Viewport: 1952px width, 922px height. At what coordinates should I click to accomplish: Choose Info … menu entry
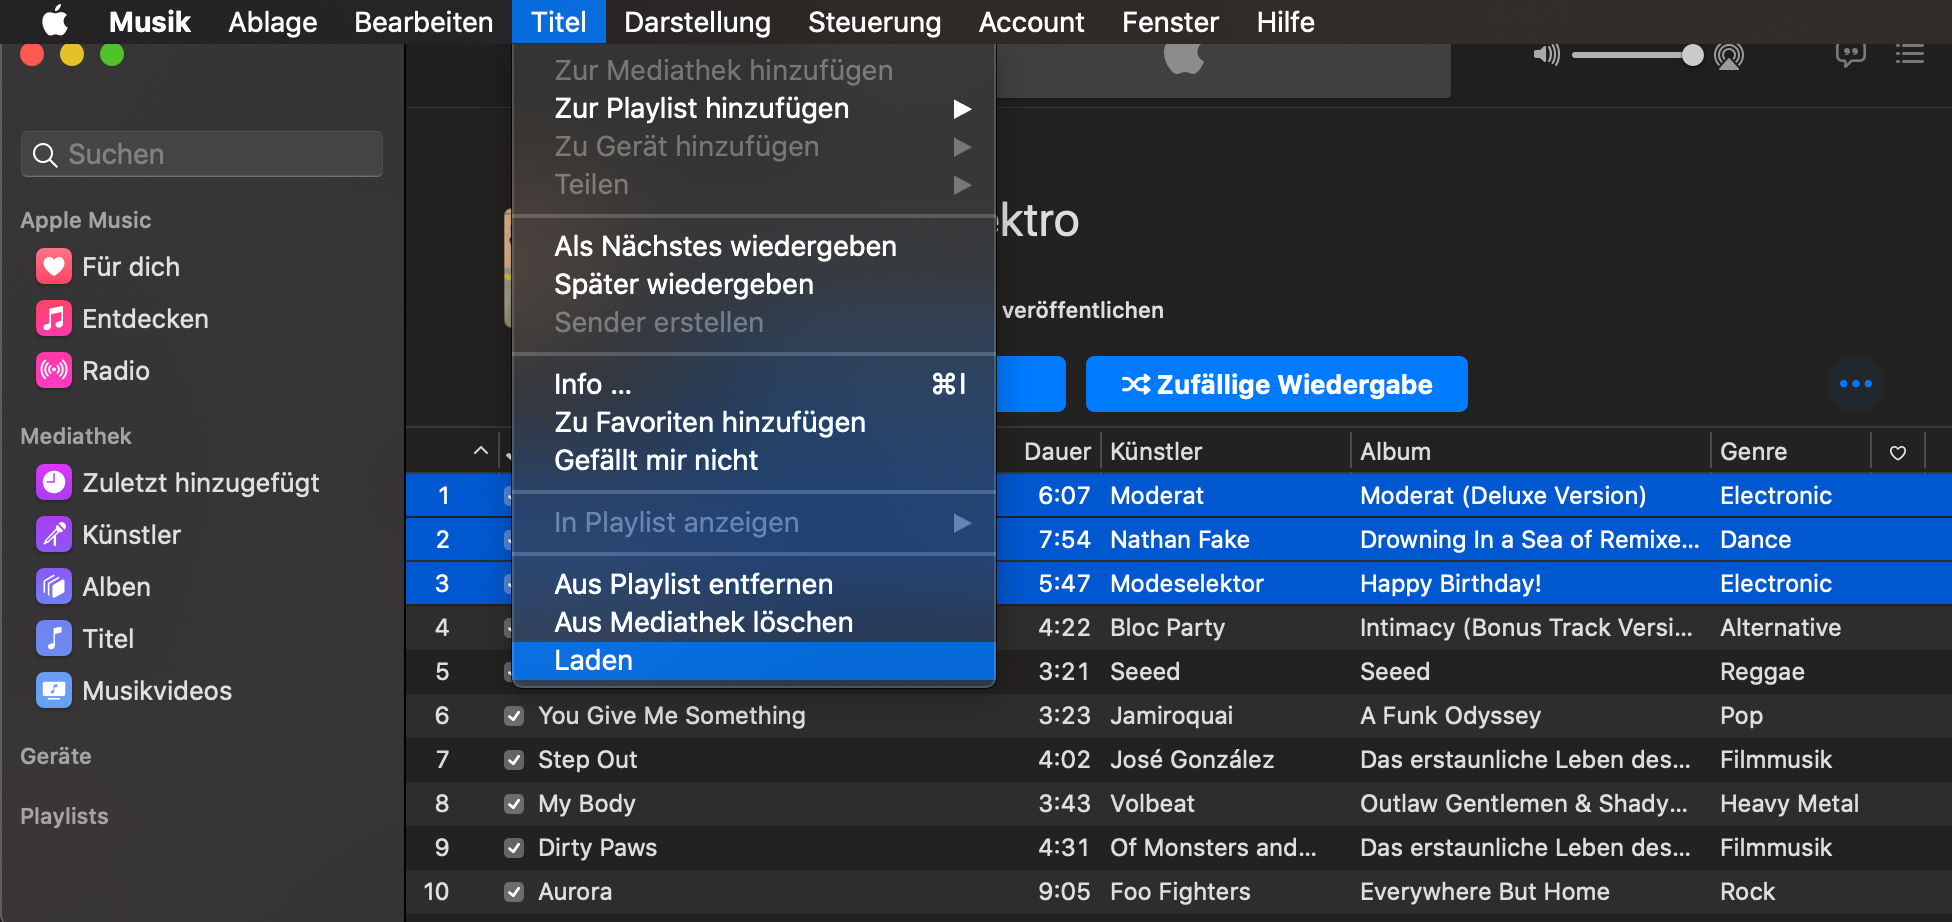[x=754, y=384]
